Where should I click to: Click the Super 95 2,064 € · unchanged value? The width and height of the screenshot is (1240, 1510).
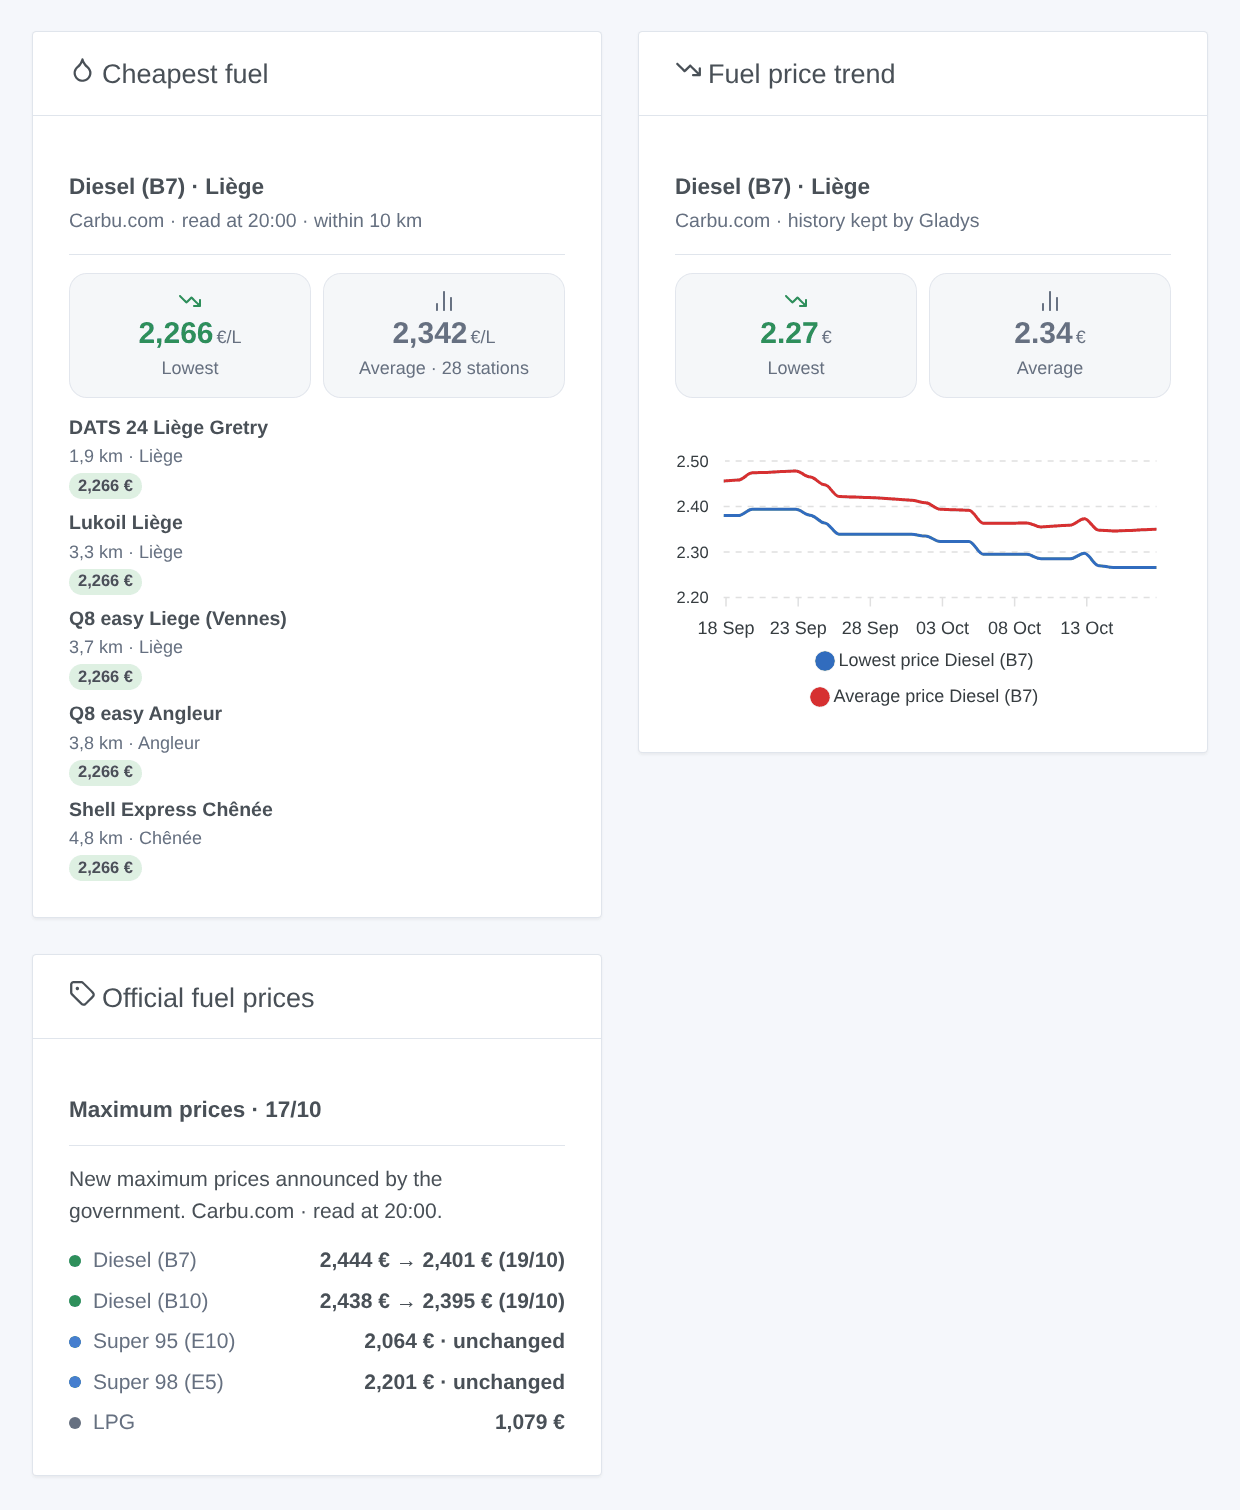pyautogui.click(x=464, y=1341)
